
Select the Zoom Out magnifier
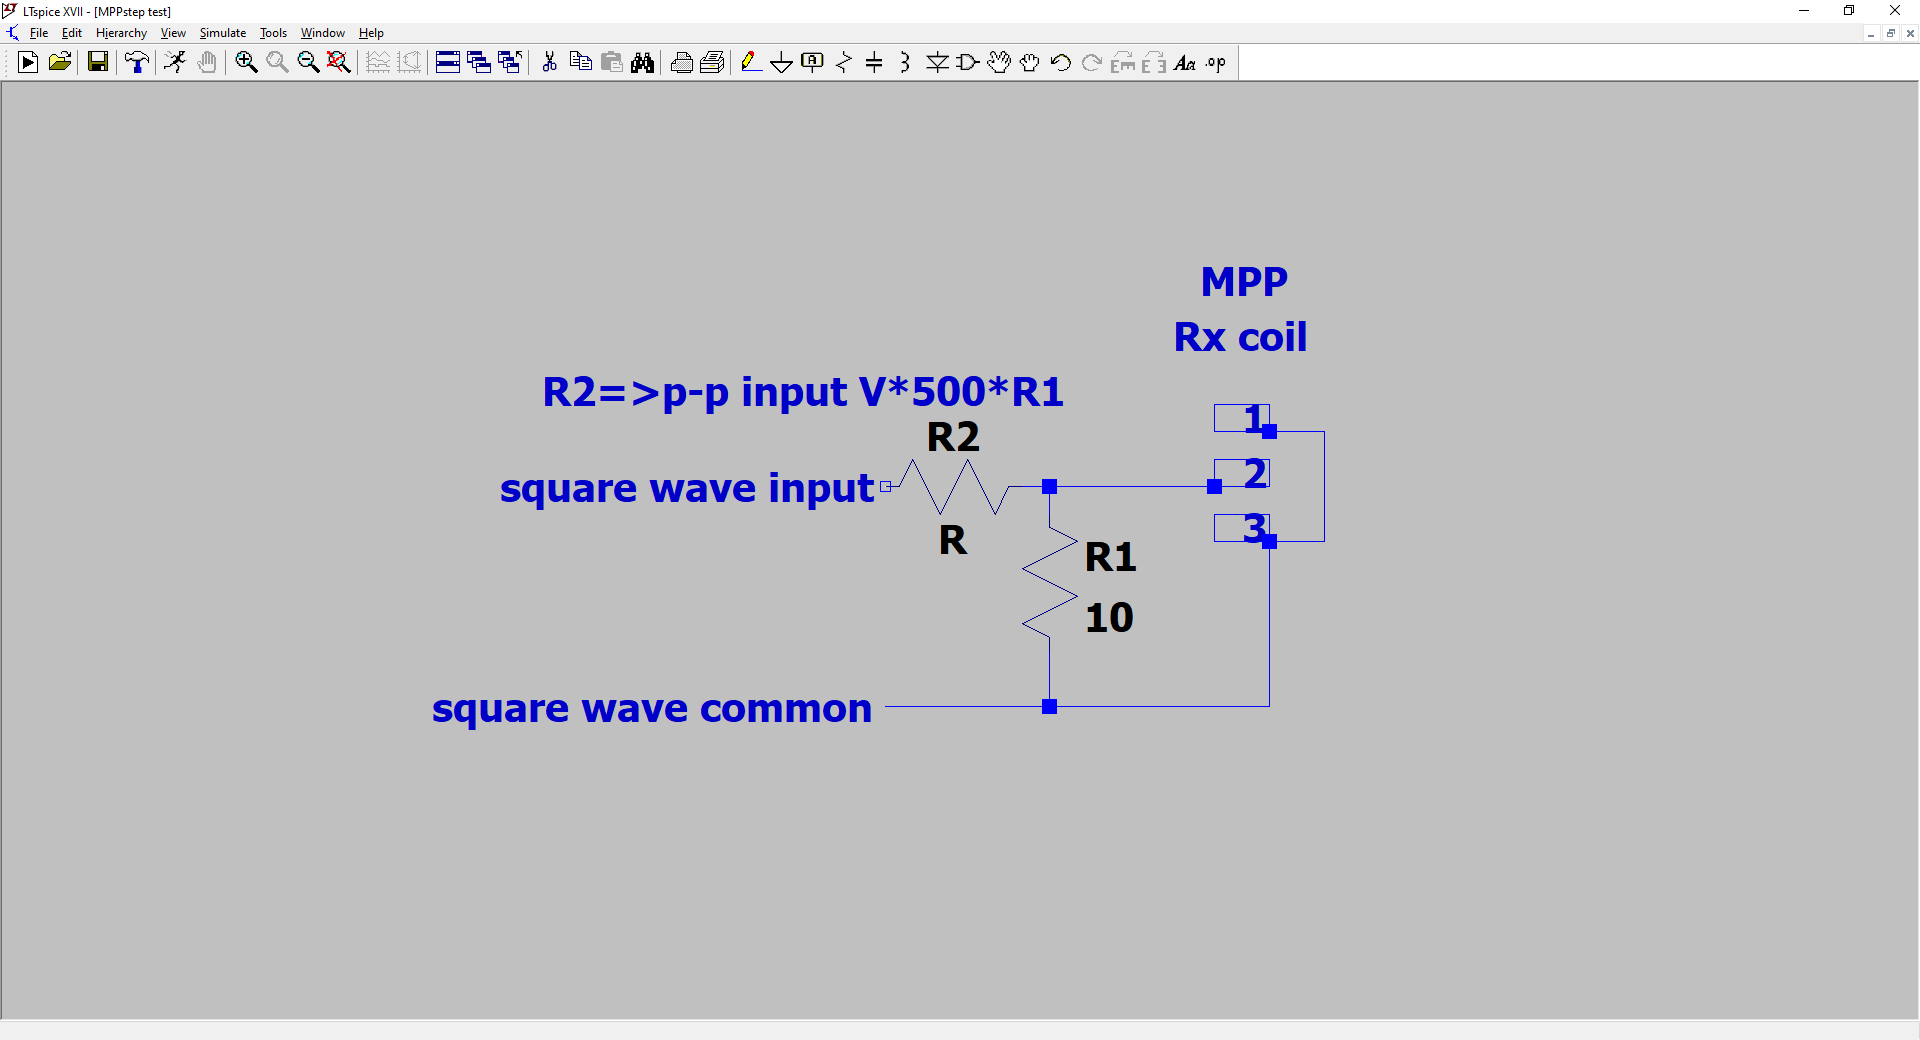click(308, 63)
